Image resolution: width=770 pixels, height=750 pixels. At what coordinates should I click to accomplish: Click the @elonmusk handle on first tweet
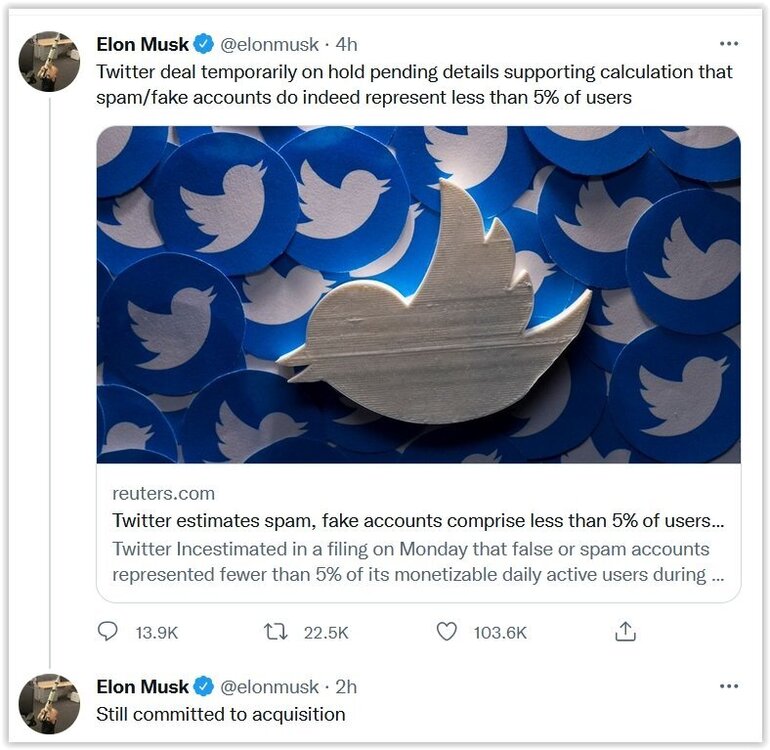pos(269,44)
